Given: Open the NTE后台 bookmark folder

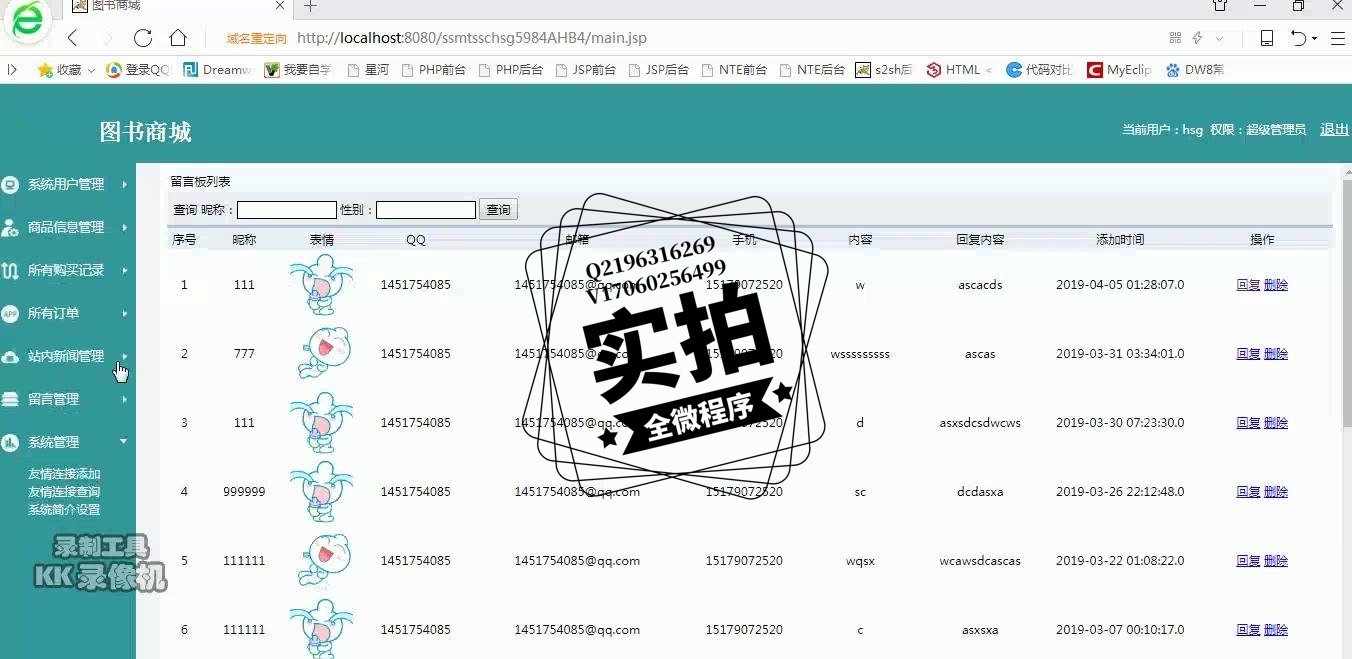Looking at the screenshot, I should (x=812, y=70).
